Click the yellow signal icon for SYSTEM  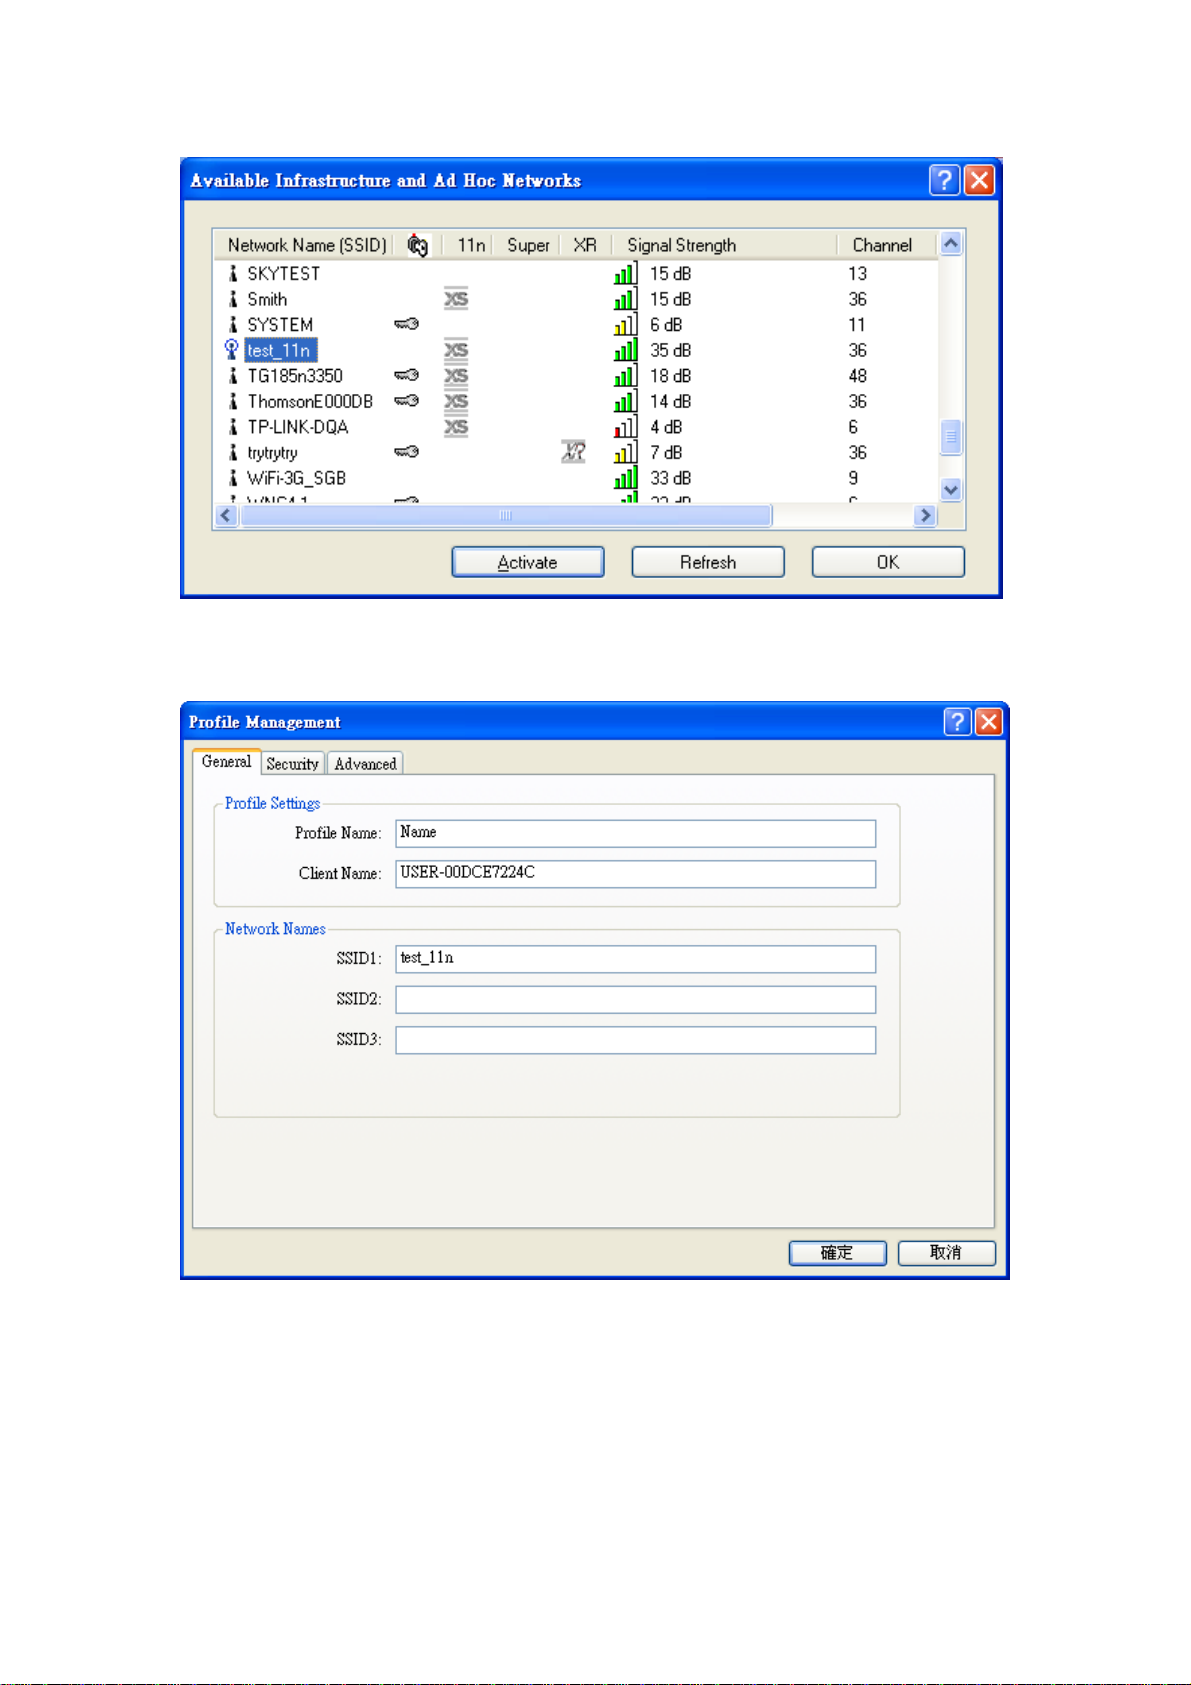[626, 324]
